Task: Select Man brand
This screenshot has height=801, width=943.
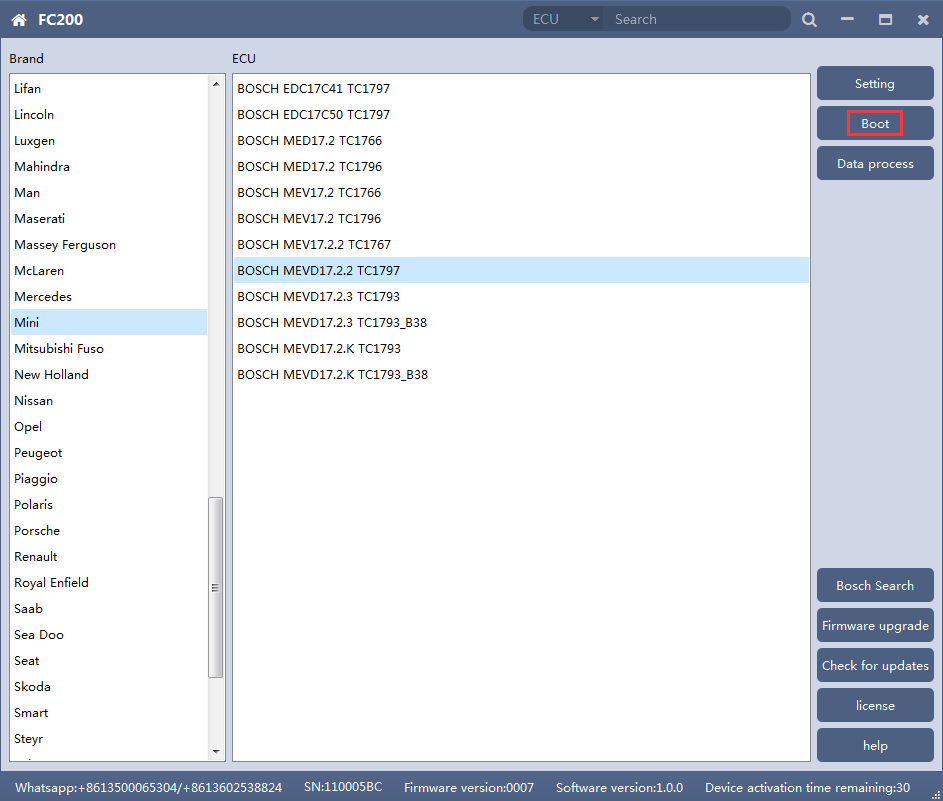Action: pyautogui.click(x=109, y=192)
